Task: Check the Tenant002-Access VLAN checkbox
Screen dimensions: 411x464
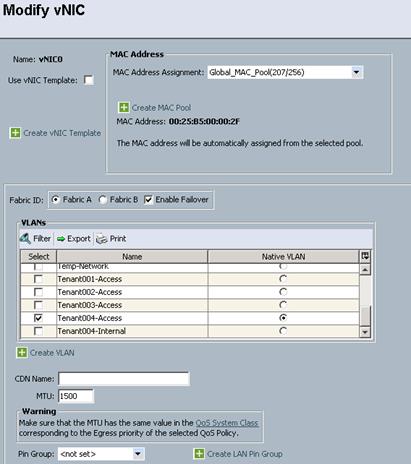Action: tap(38, 292)
